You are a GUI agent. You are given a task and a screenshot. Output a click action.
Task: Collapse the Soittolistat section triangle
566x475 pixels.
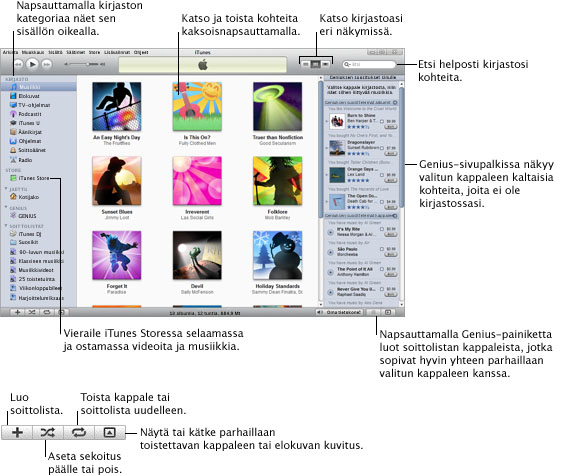tap(6, 226)
